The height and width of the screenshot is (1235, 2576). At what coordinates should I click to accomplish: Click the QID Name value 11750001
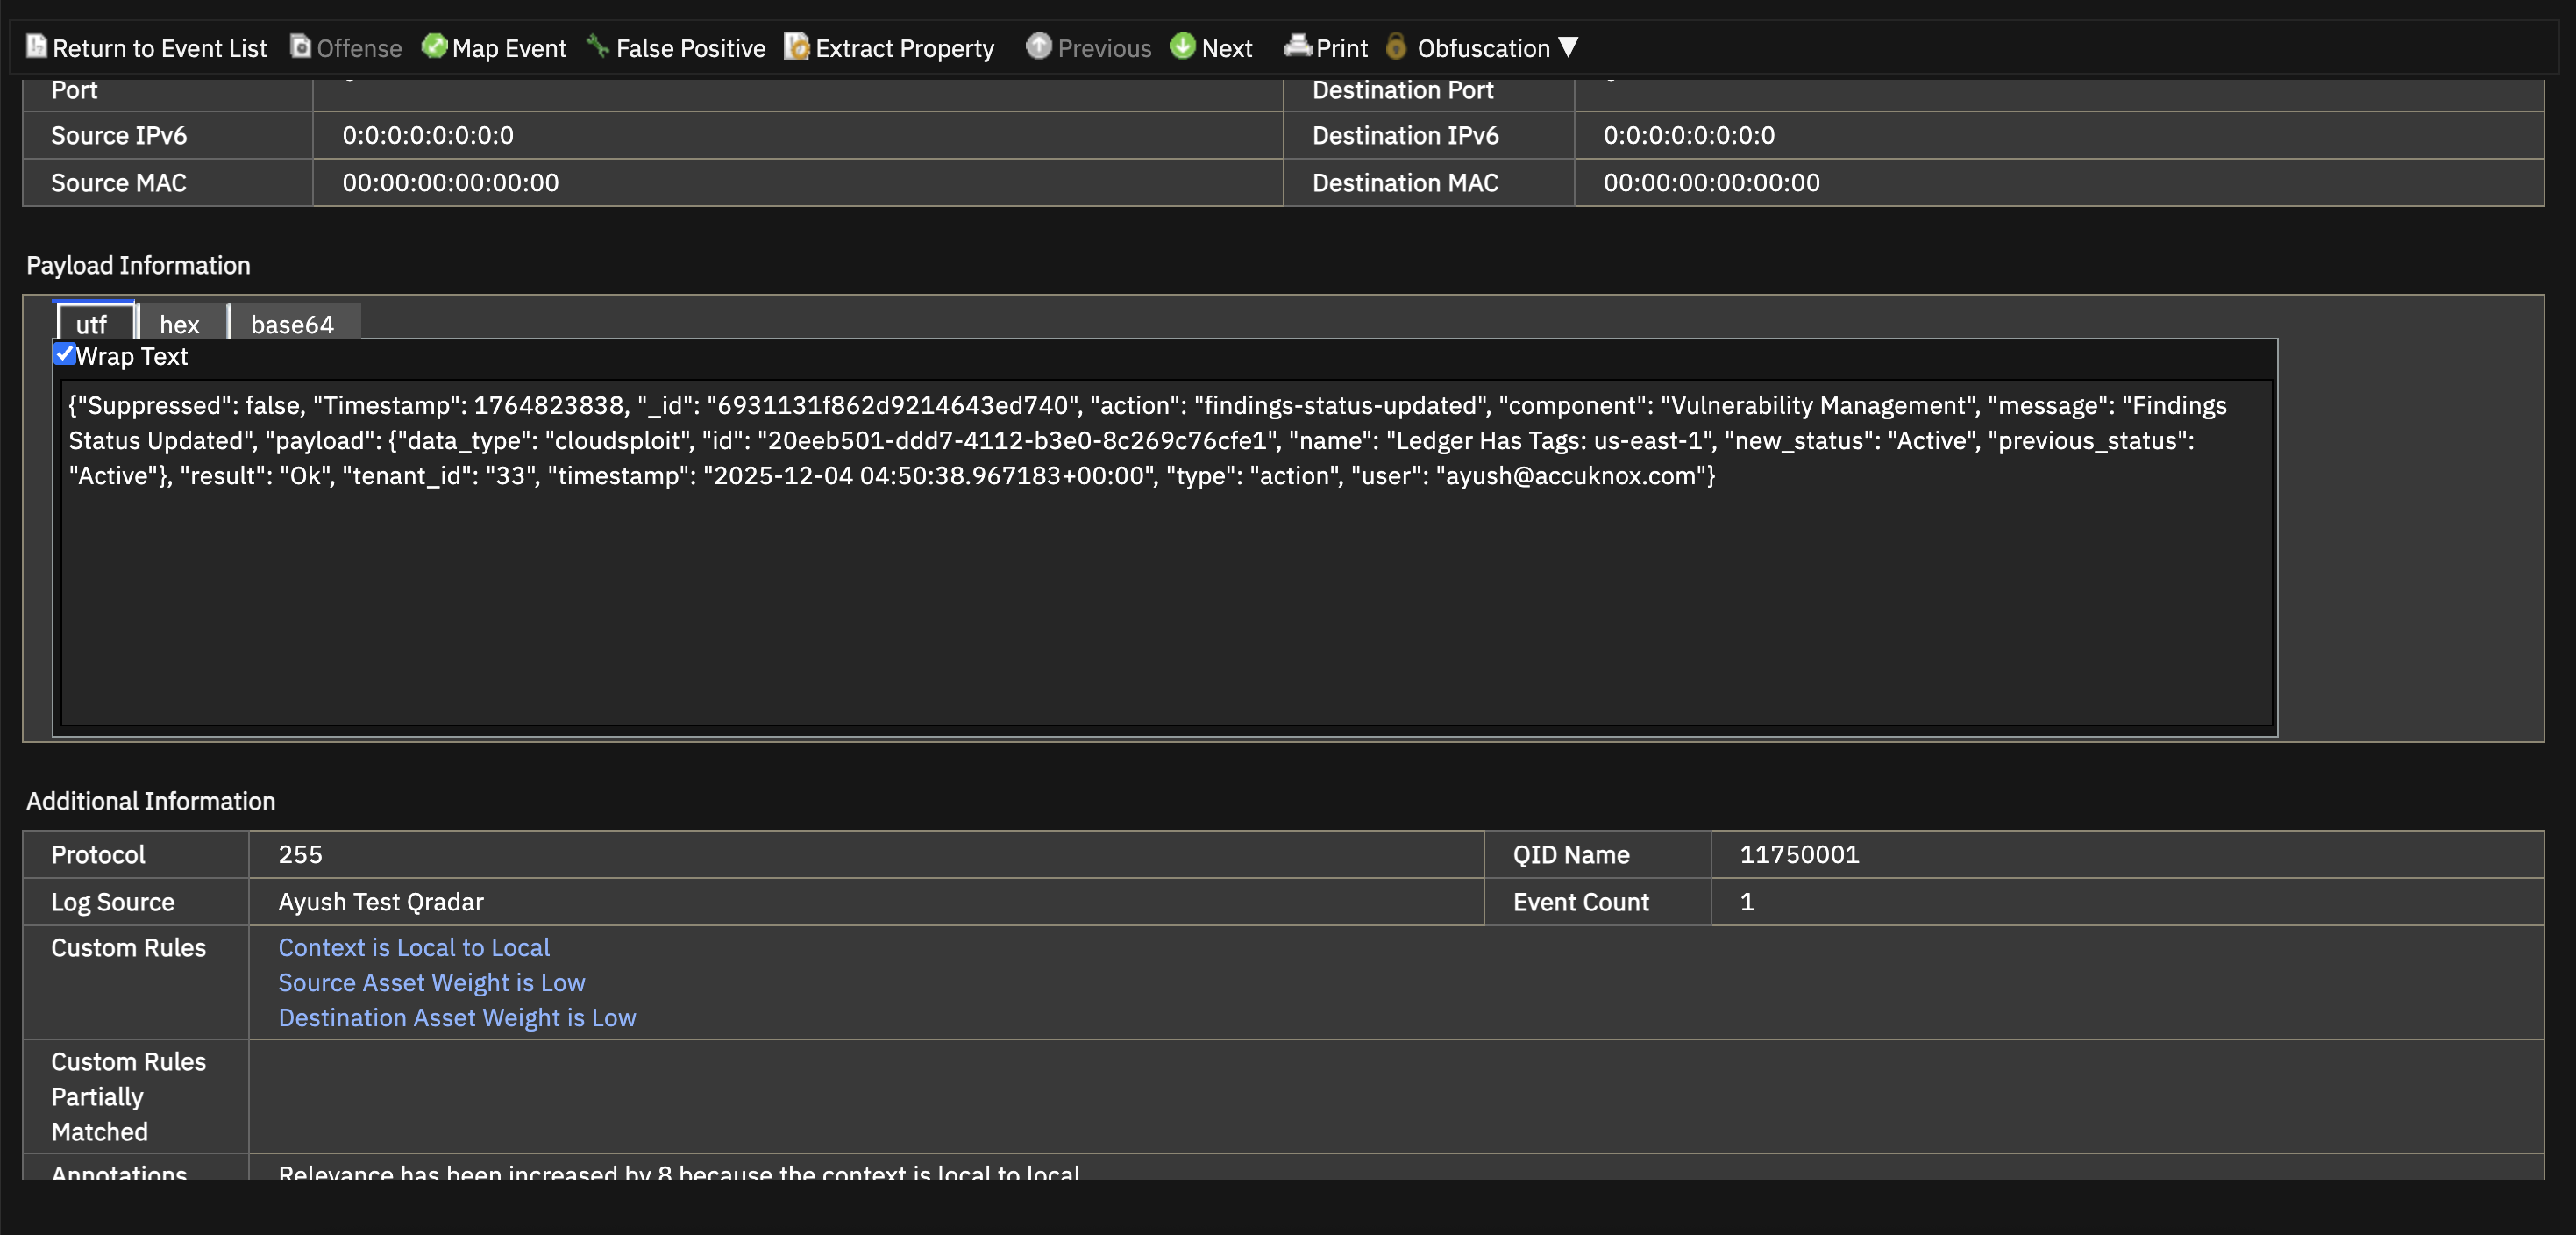click(1799, 854)
